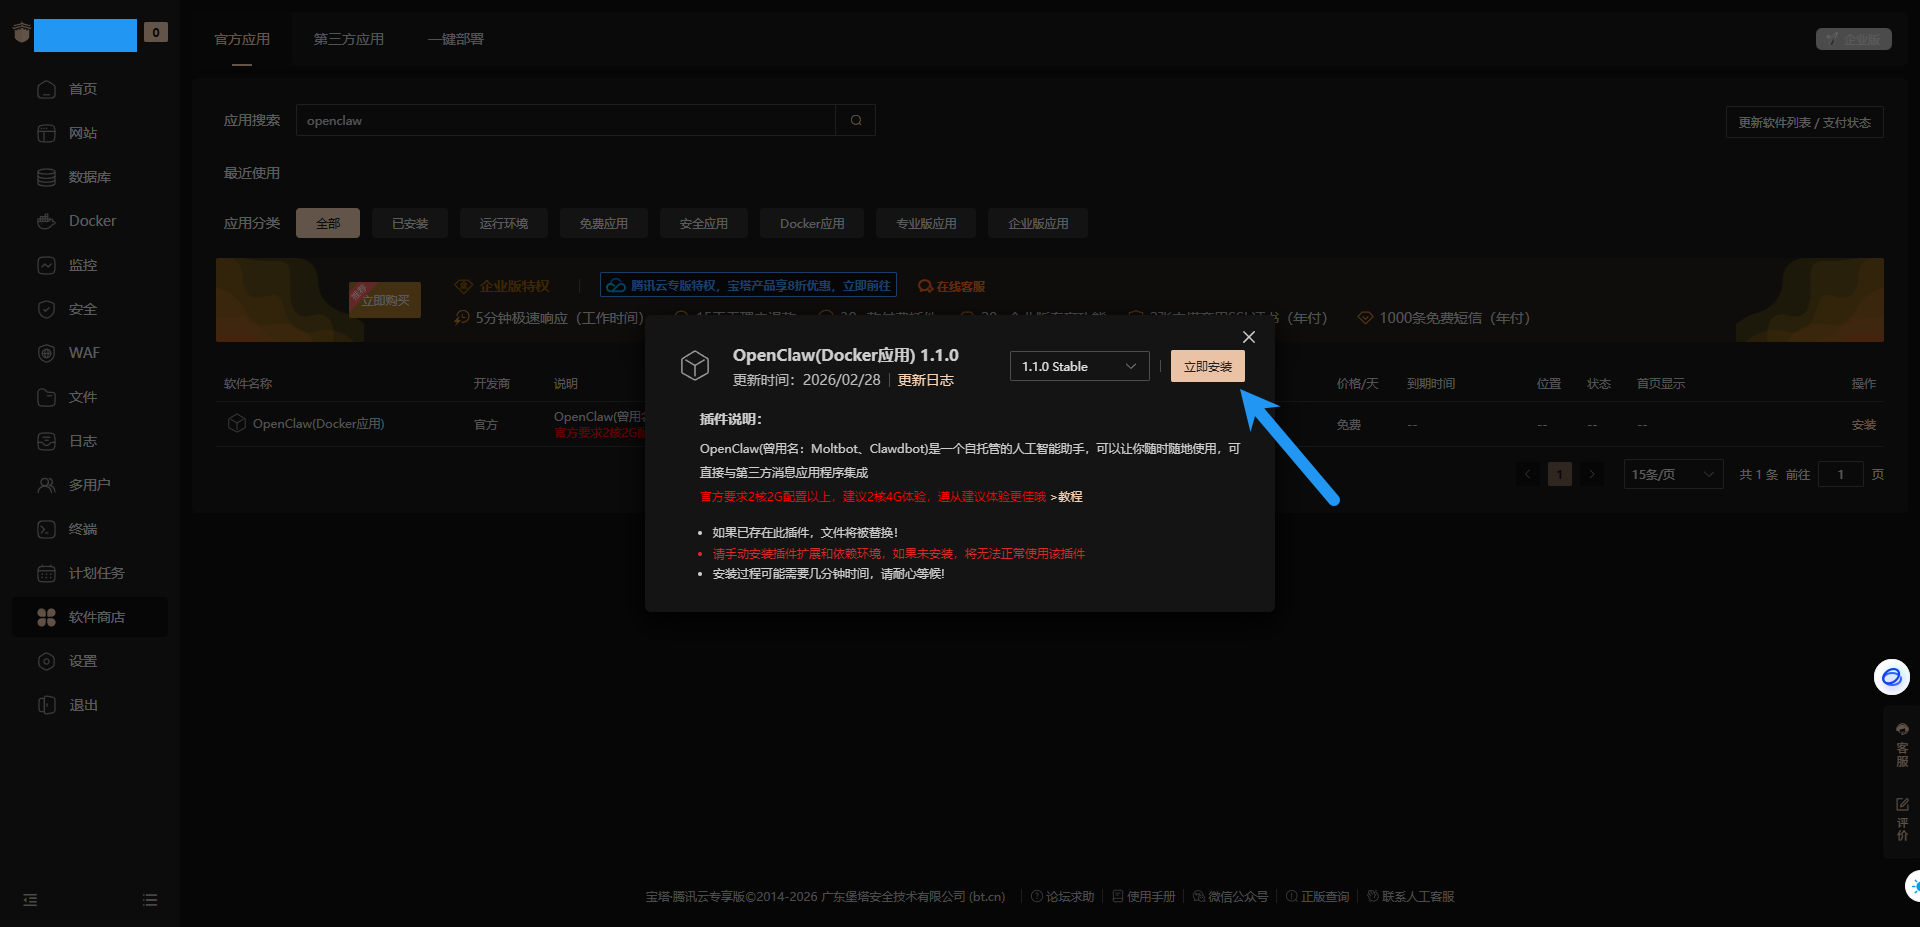Screen dimensions: 1920x927
Task: Open the Terminal (终端) sidebar item
Action: point(82,529)
